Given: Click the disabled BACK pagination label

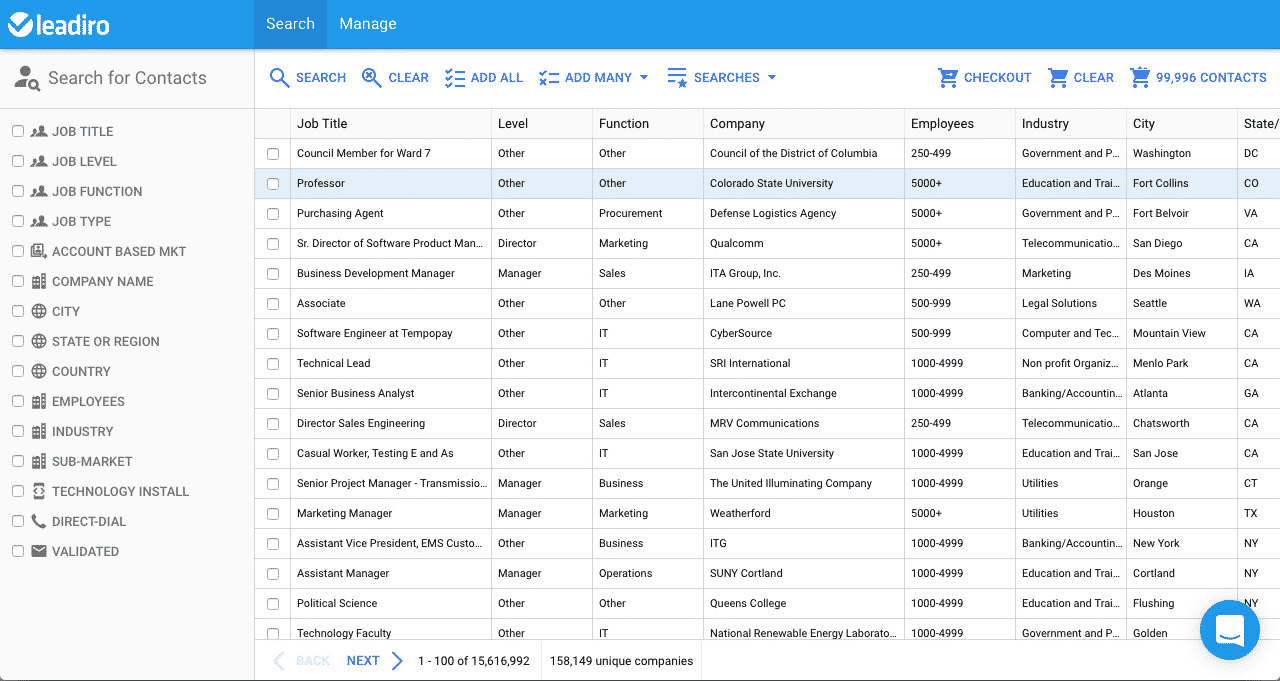Looking at the screenshot, I should click(x=313, y=661).
